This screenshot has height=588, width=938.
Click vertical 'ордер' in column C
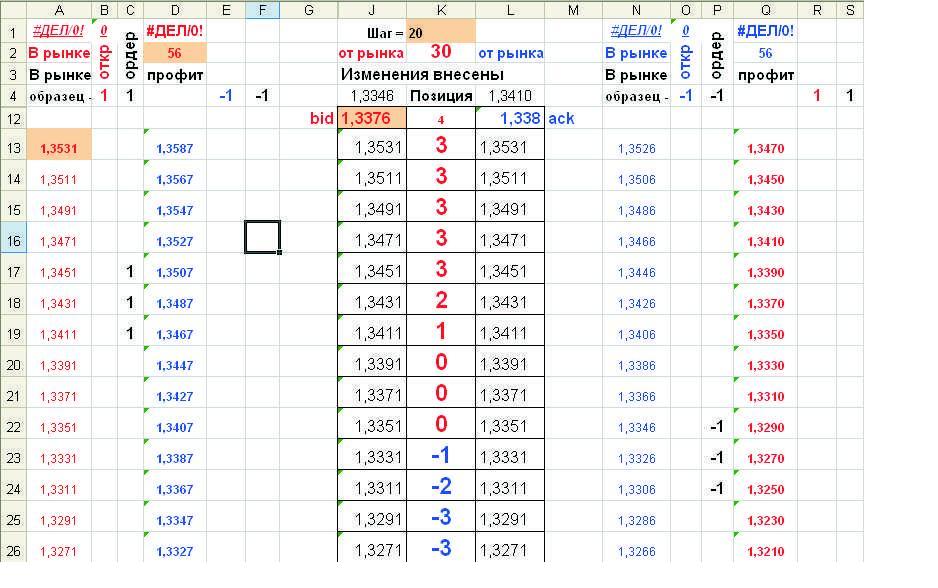pyautogui.click(x=130, y=55)
